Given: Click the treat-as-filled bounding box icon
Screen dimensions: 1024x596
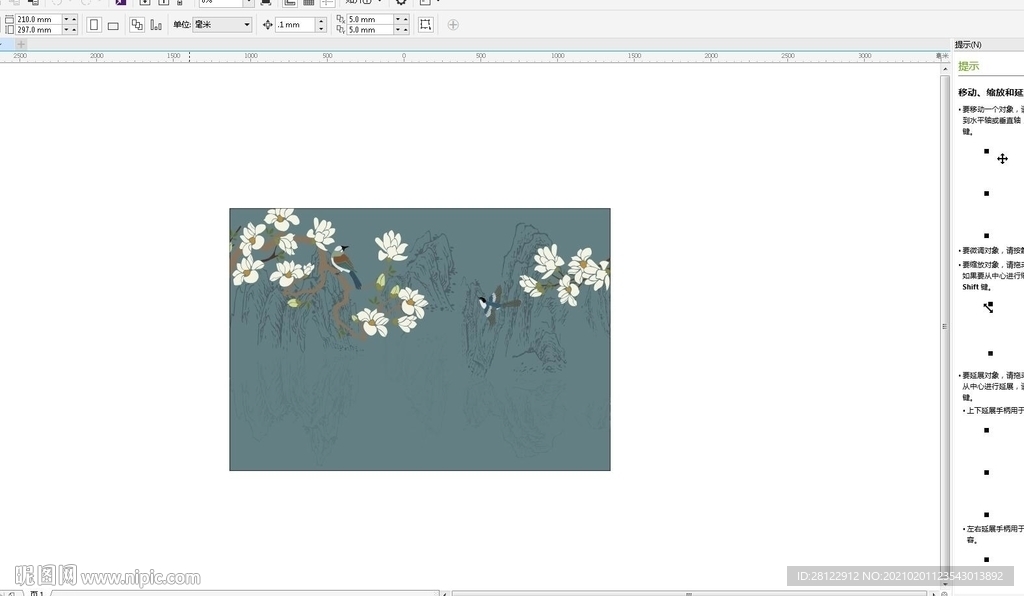Looking at the screenshot, I should [x=425, y=25].
